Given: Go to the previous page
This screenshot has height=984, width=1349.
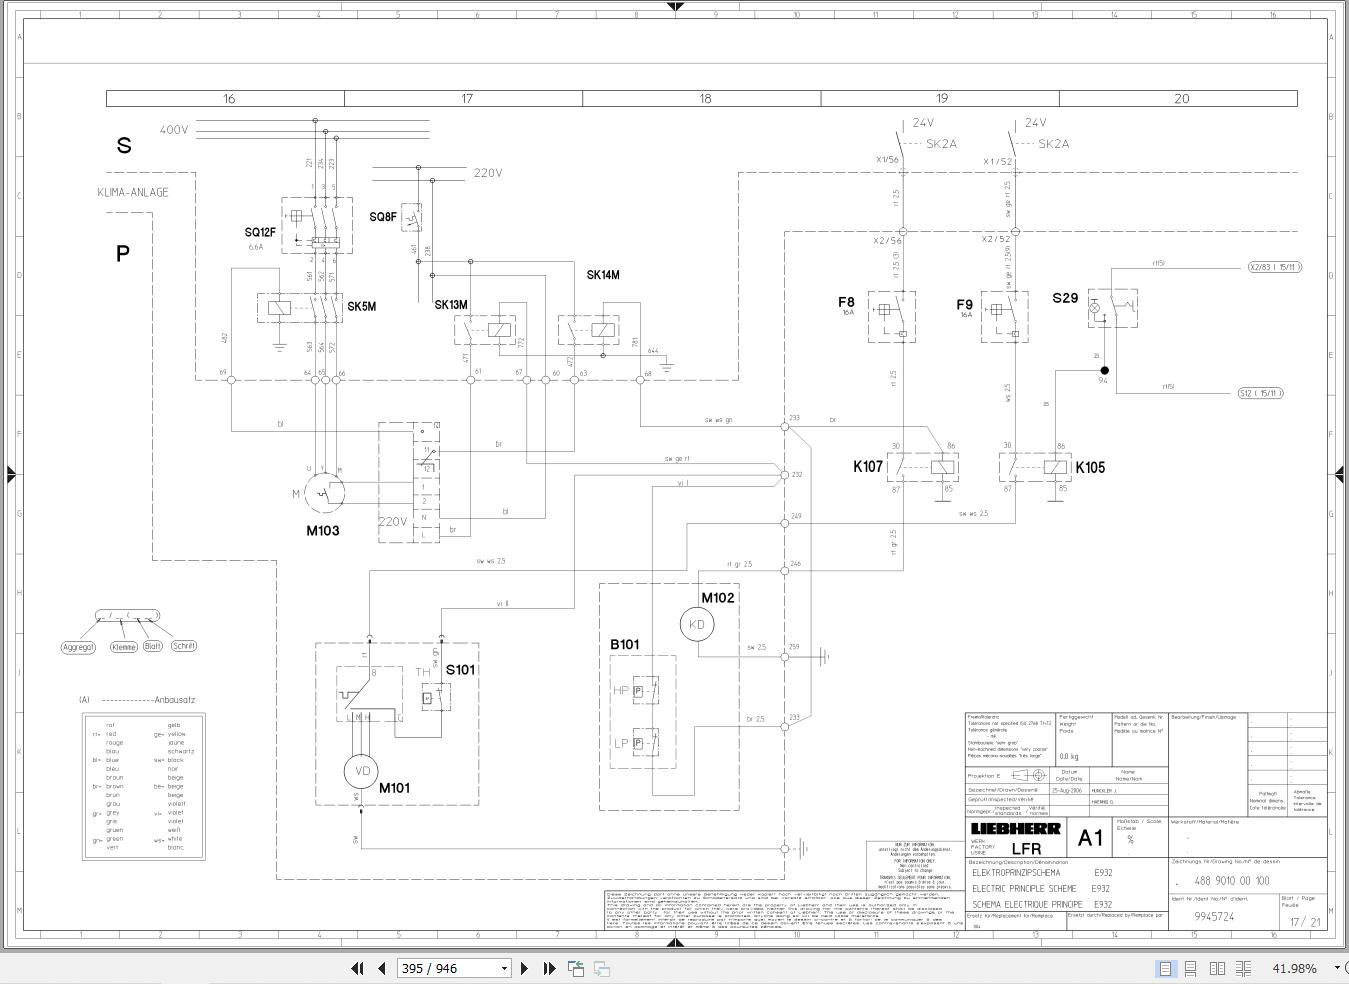Looking at the screenshot, I should [381, 968].
